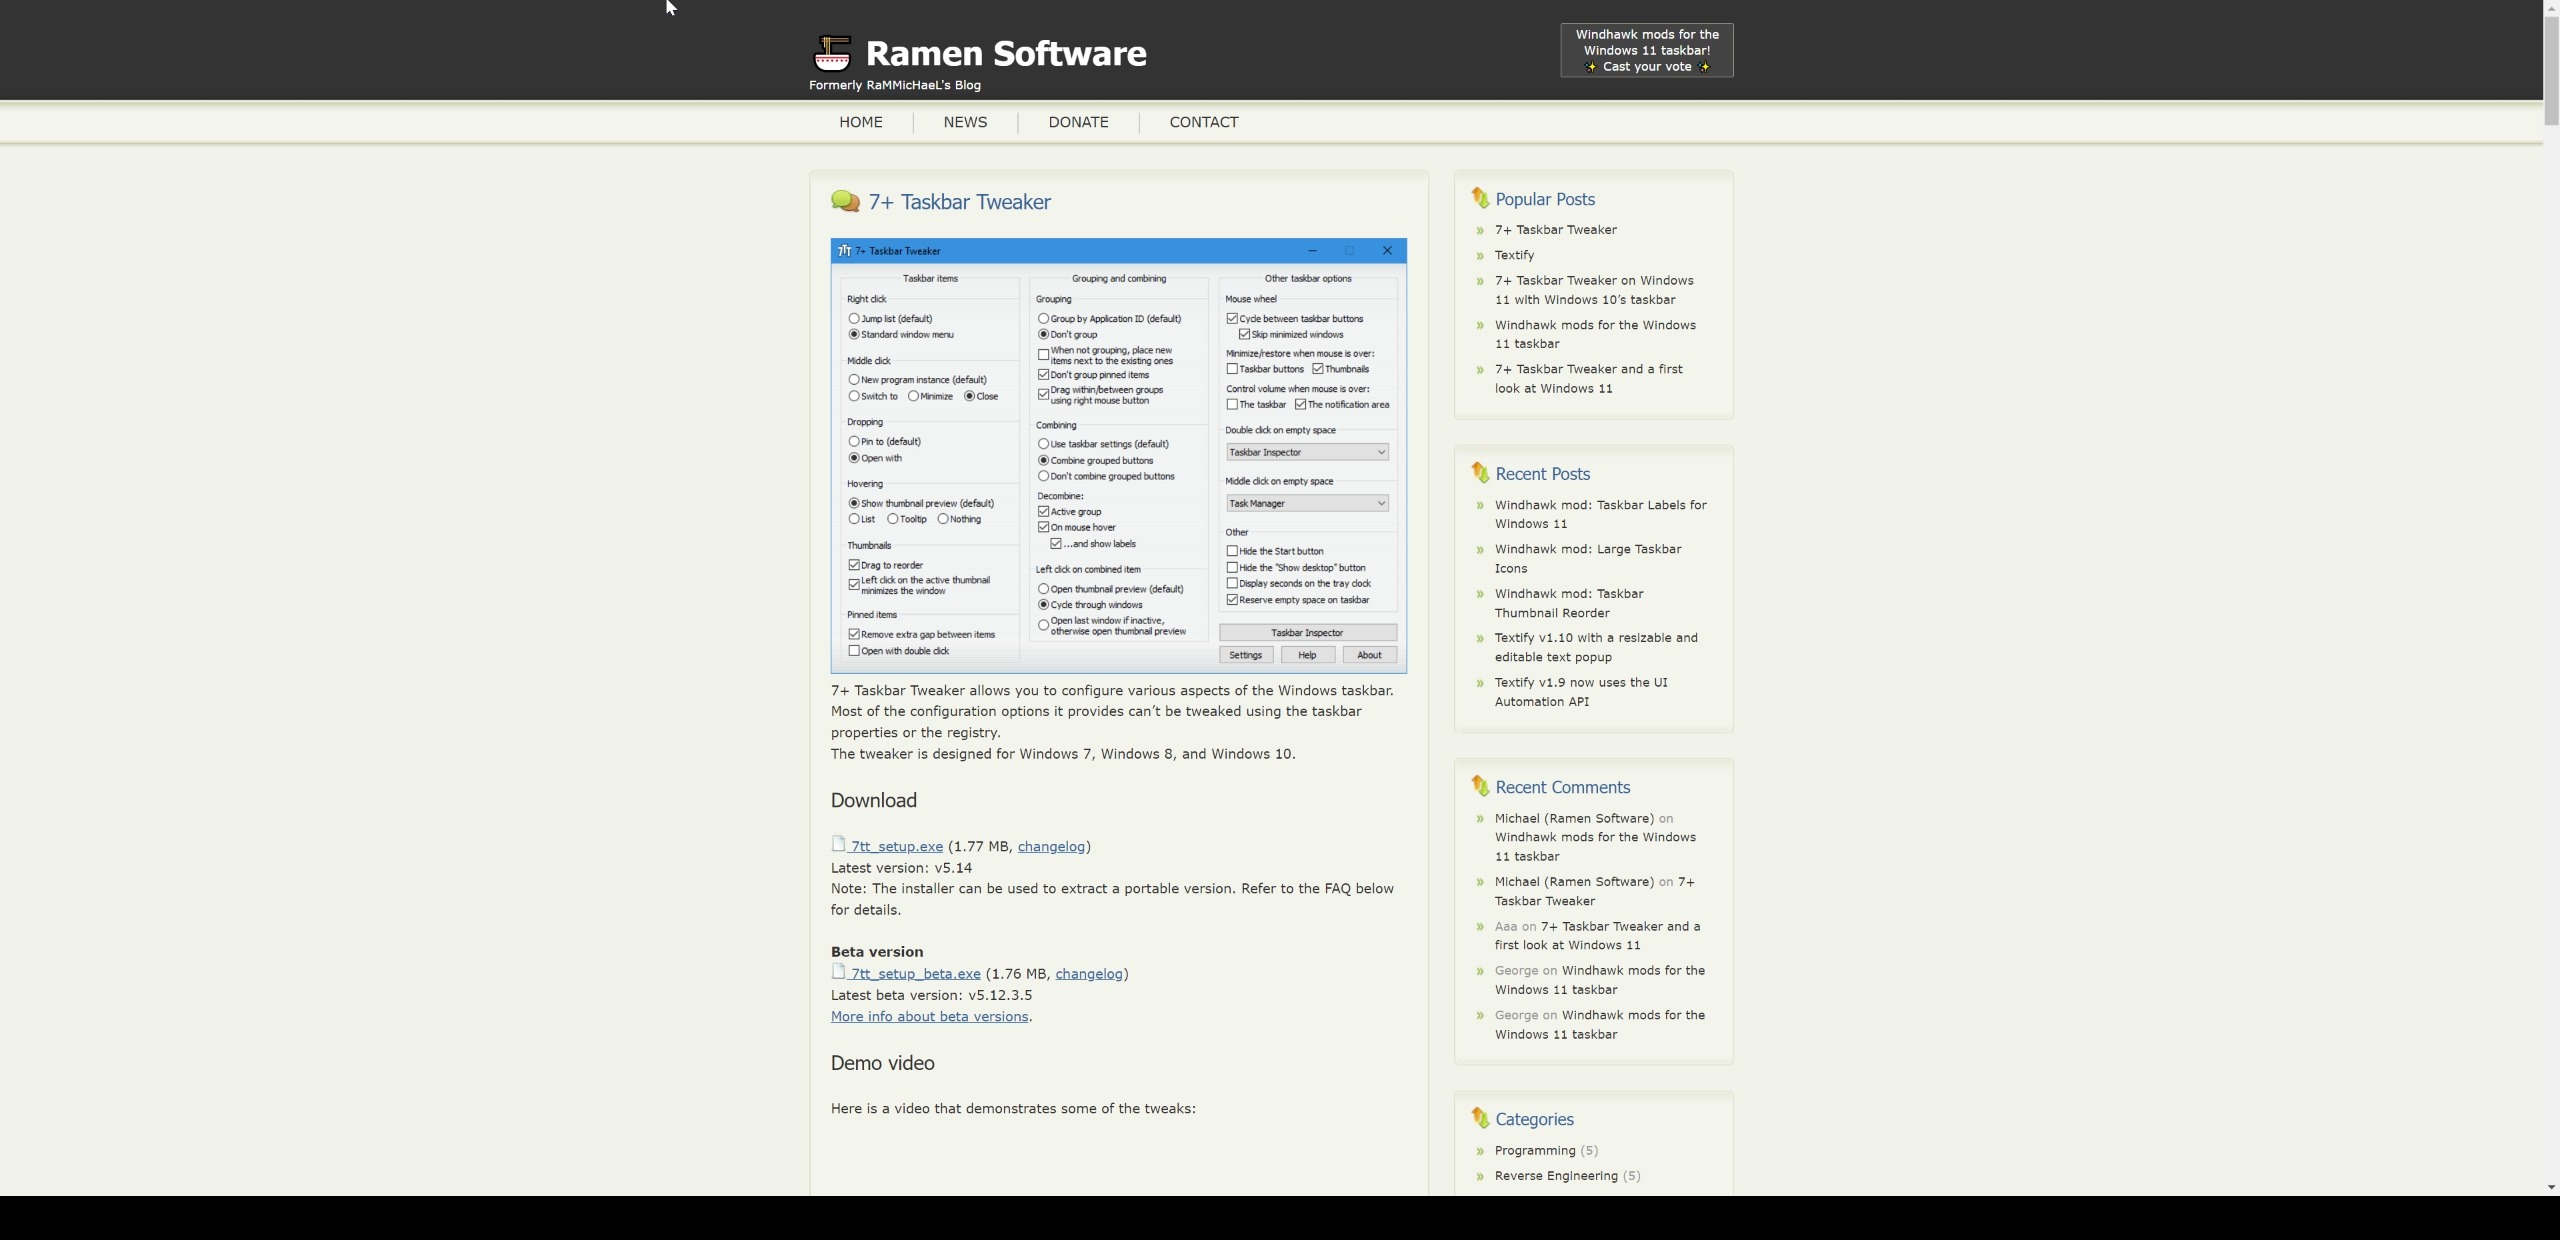This screenshot has height=1240, width=2560.
Task: Click the Categories heading icon
Action: pyautogui.click(x=1480, y=1118)
